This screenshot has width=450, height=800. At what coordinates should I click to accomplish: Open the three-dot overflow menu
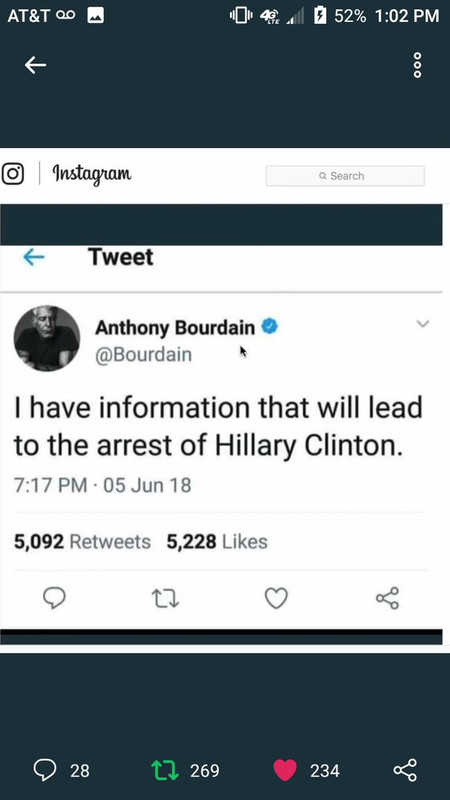click(417, 65)
